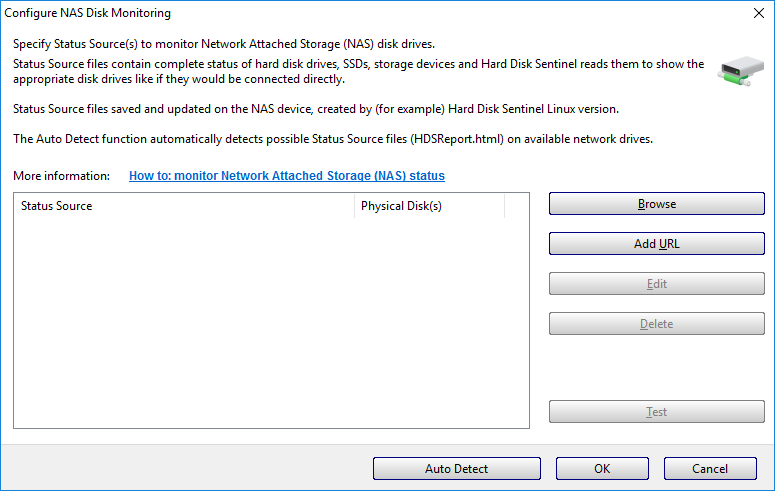Open the NAS status how-to link

[x=287, y=176]
